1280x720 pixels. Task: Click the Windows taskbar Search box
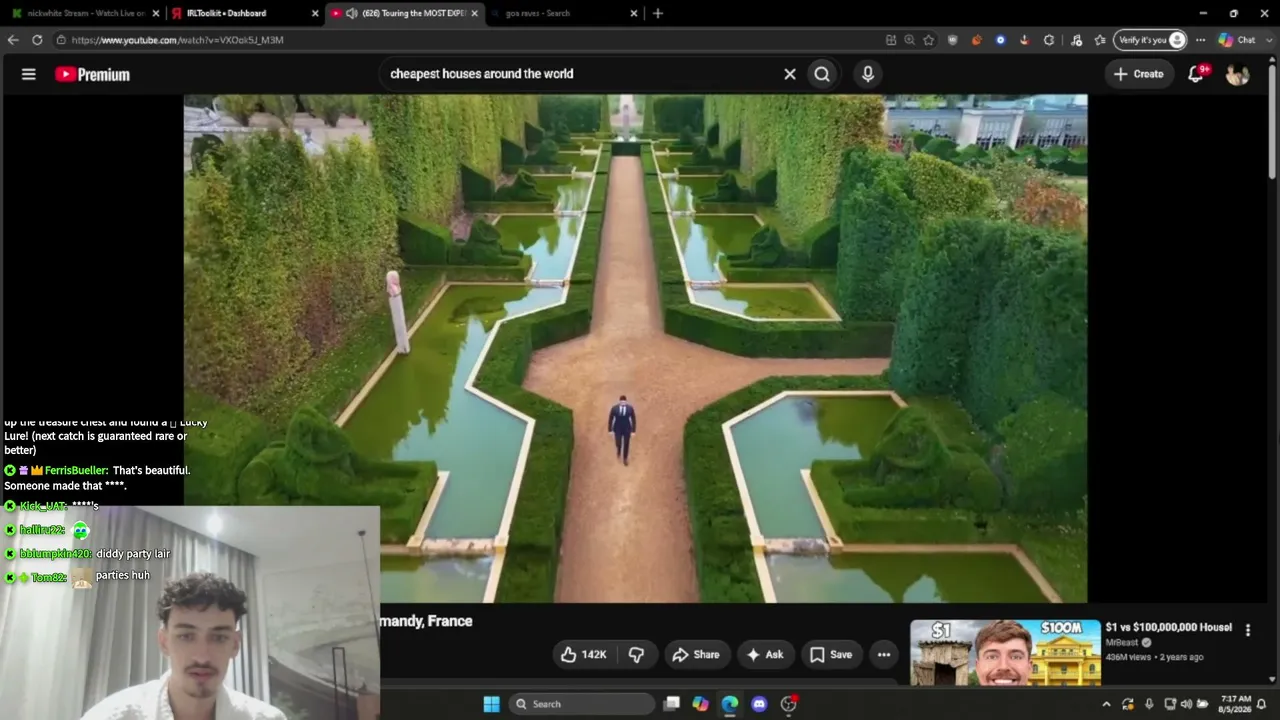(x=583, y=704)
